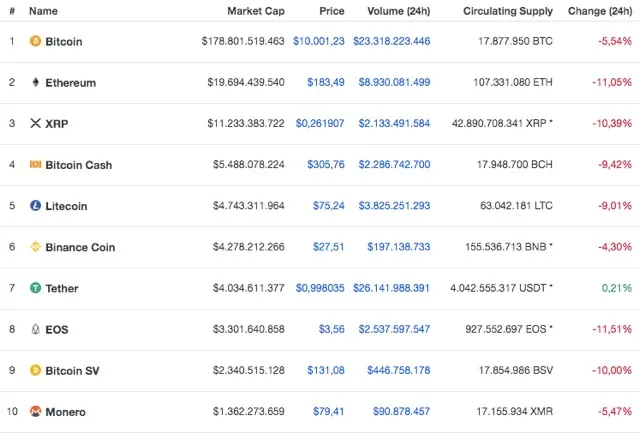
Task: Click the EOS icon
Action: tap(36, 329)
